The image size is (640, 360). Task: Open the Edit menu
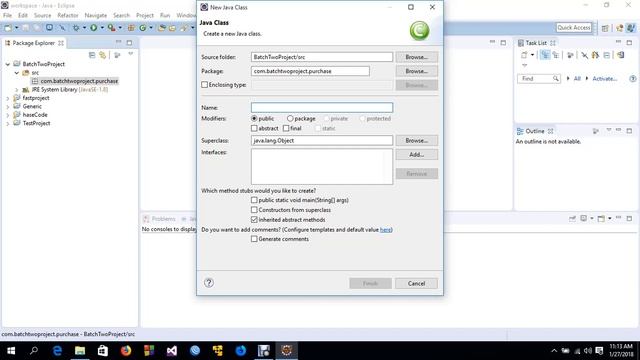point(23,15)
